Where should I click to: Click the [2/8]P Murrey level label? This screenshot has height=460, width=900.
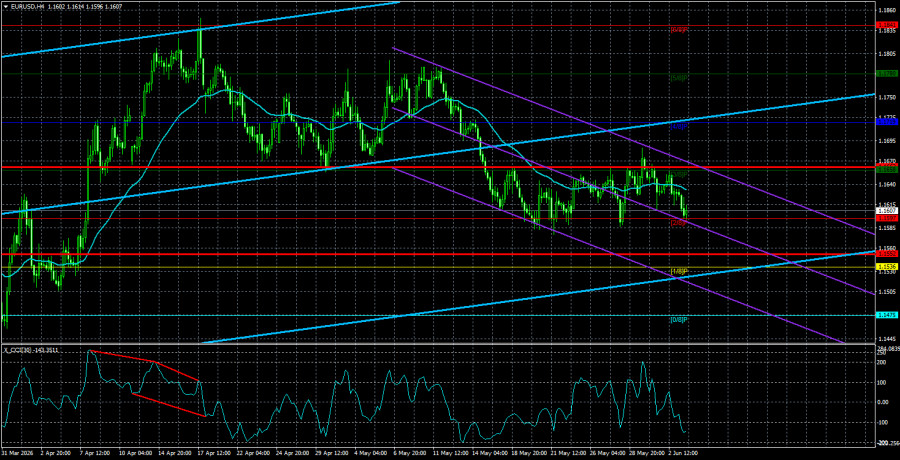pyautogui.click(x=678, y=223)
